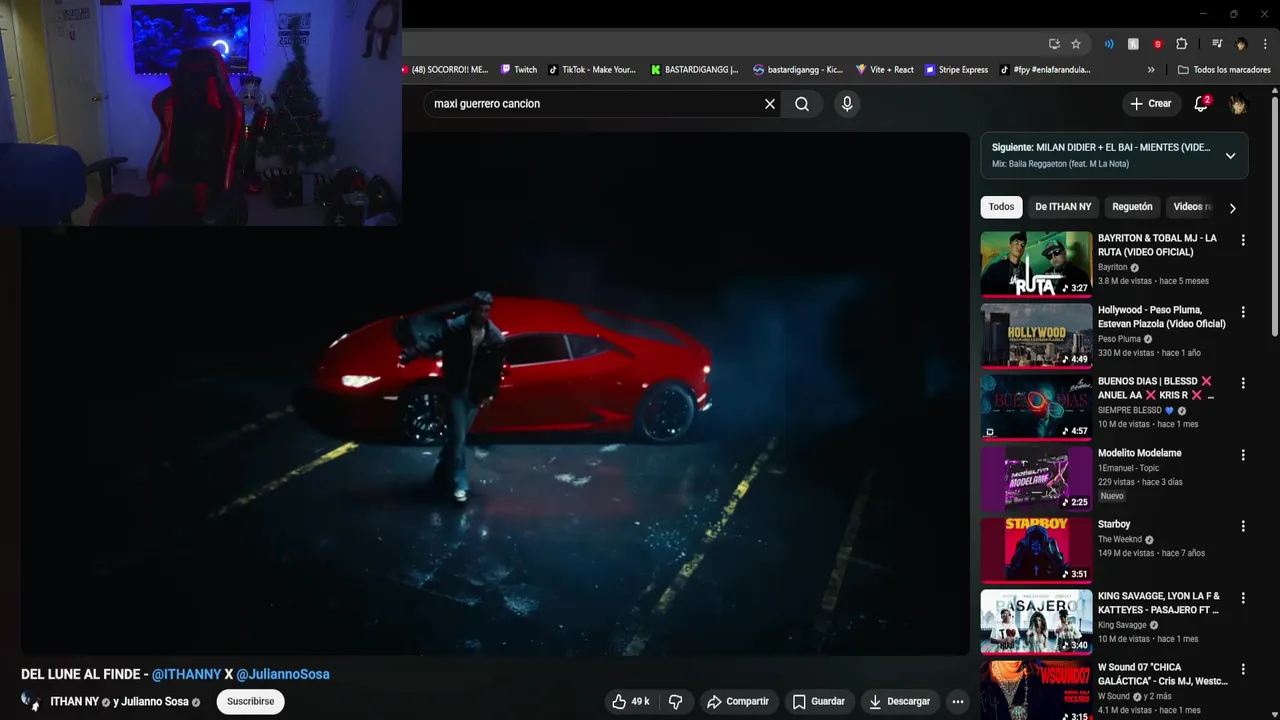Click the red S extension icon
The height and width of the screenshot is (720, 1280).
click(x=1158, y=44)
